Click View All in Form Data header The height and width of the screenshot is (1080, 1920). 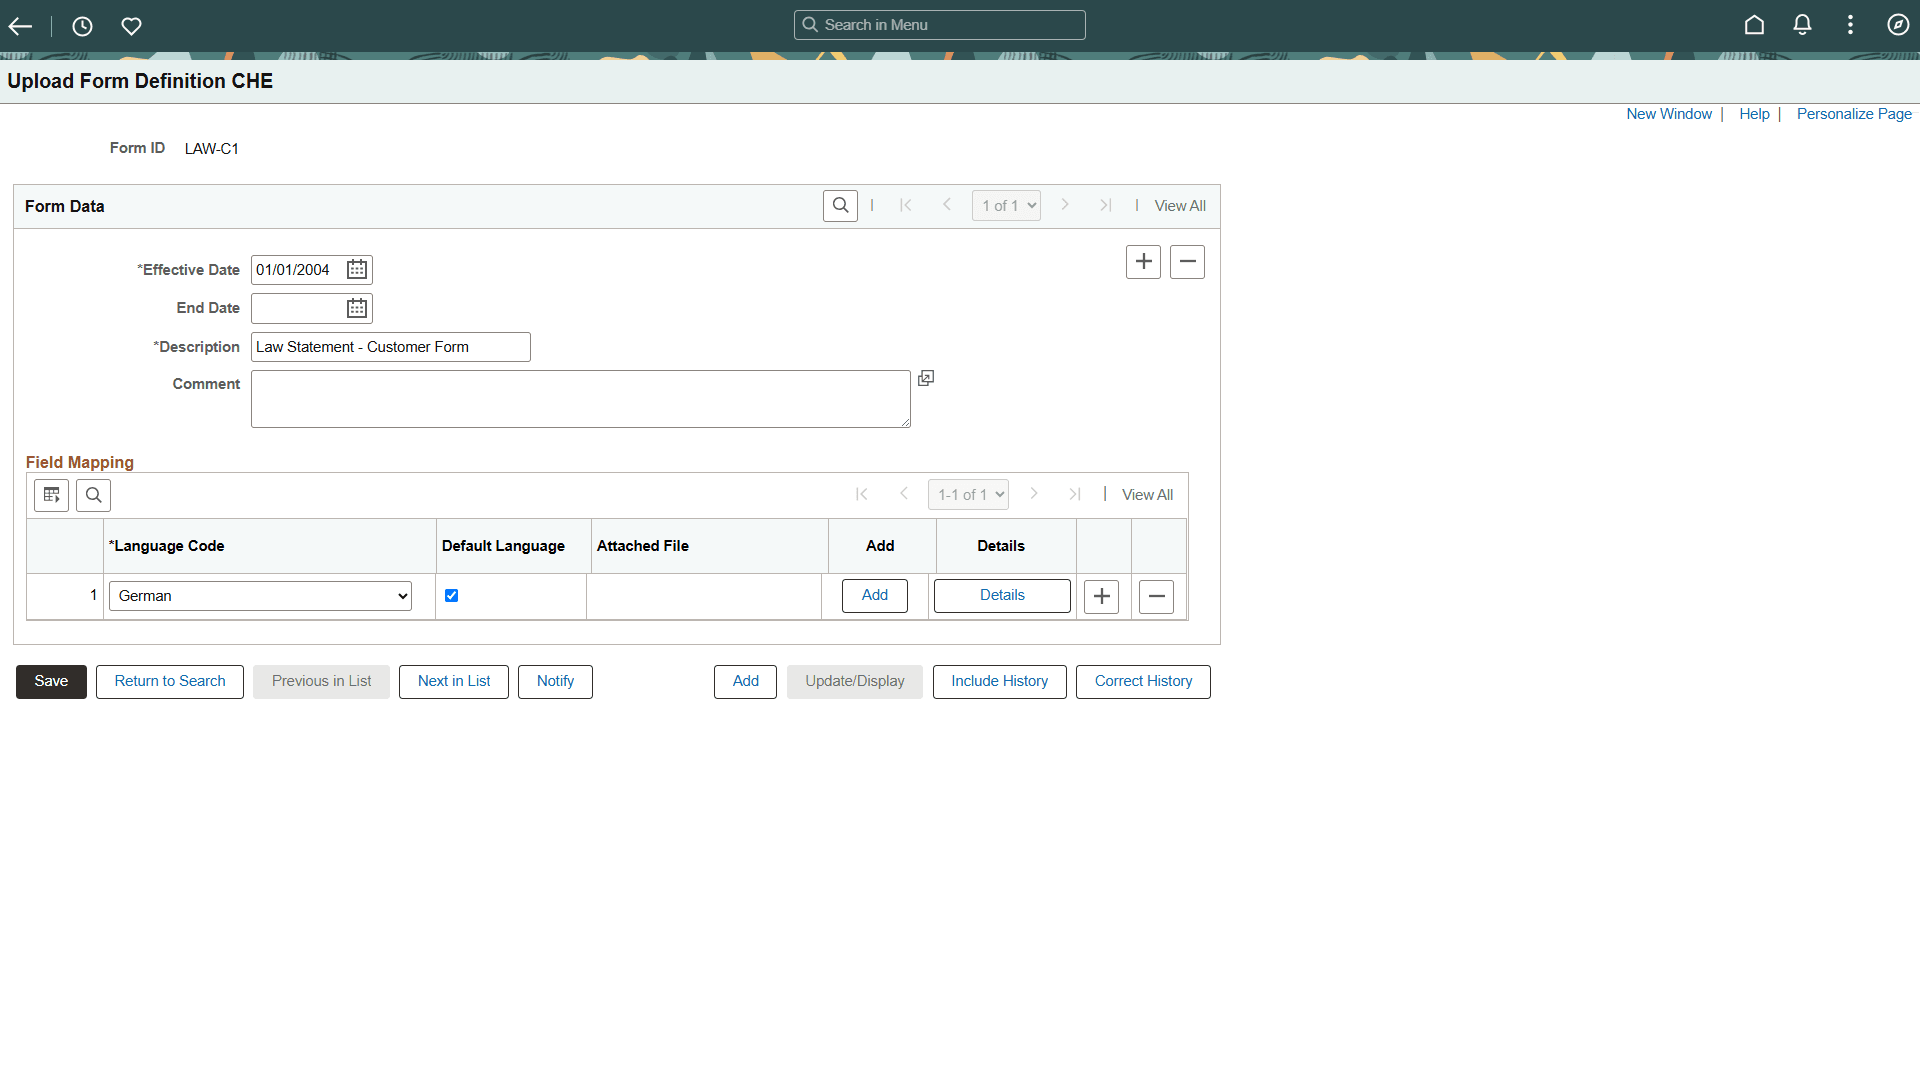[1180, 206]
